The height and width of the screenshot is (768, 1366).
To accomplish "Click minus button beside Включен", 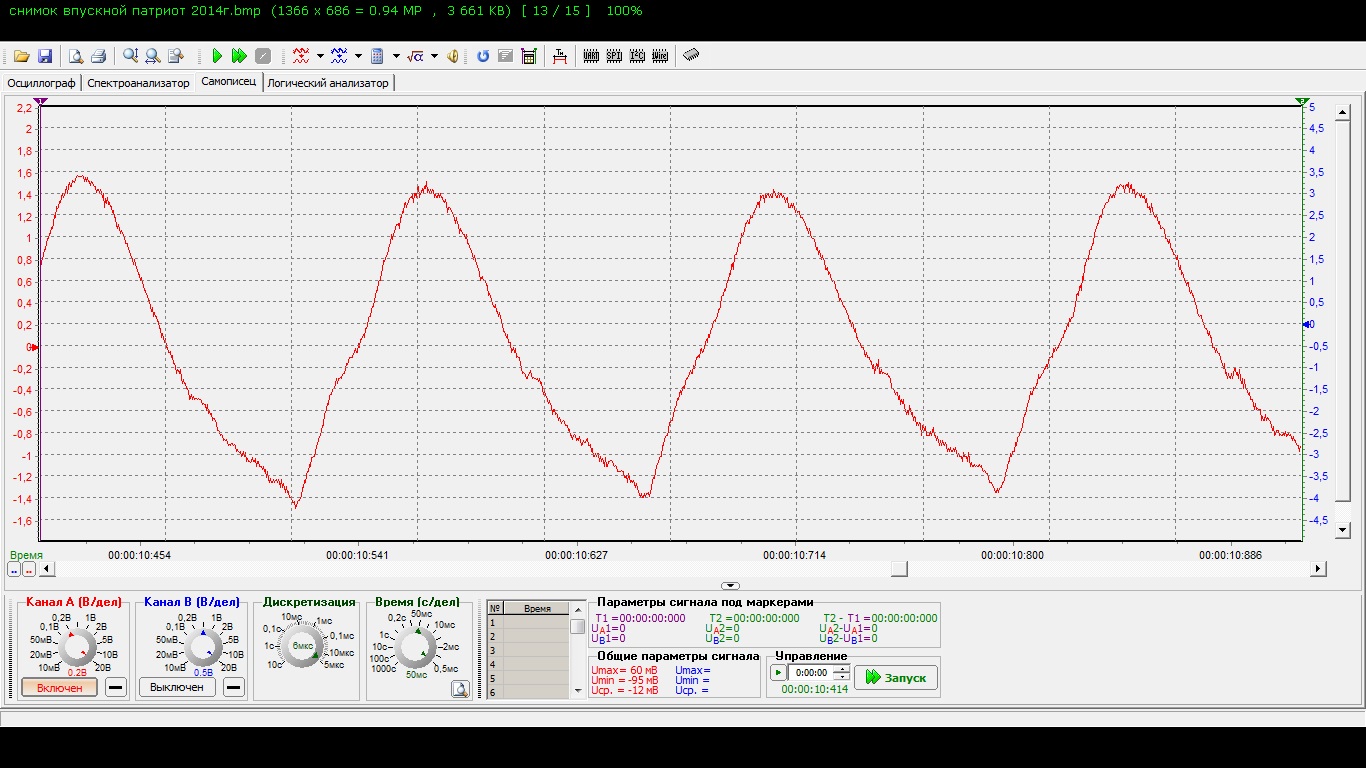I will 115,687.
